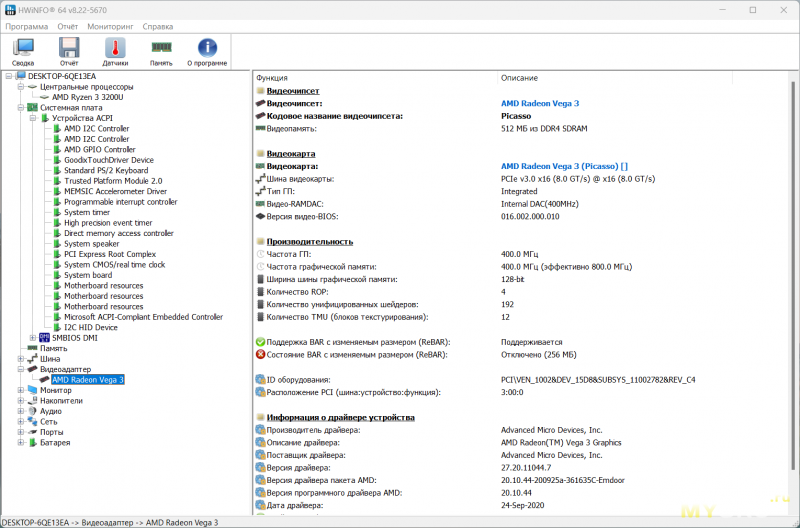Click the monitor icon beside Монитор
The height and width of the screenshot is (528, 800).
point(33,390)
